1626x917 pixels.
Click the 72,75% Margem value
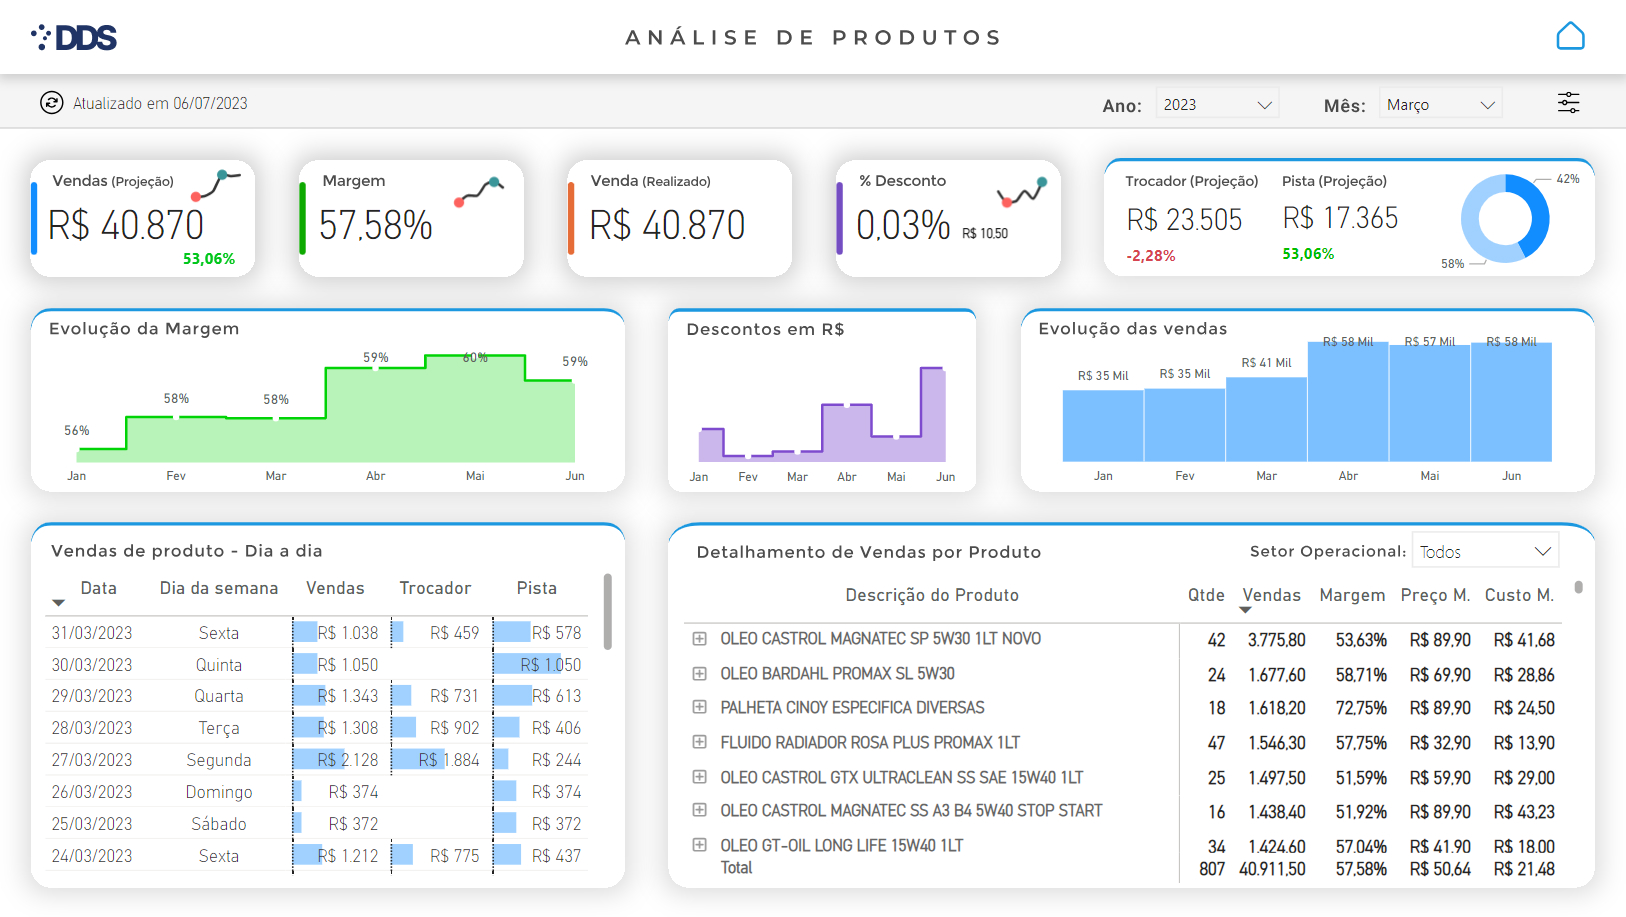[1361, 708]
